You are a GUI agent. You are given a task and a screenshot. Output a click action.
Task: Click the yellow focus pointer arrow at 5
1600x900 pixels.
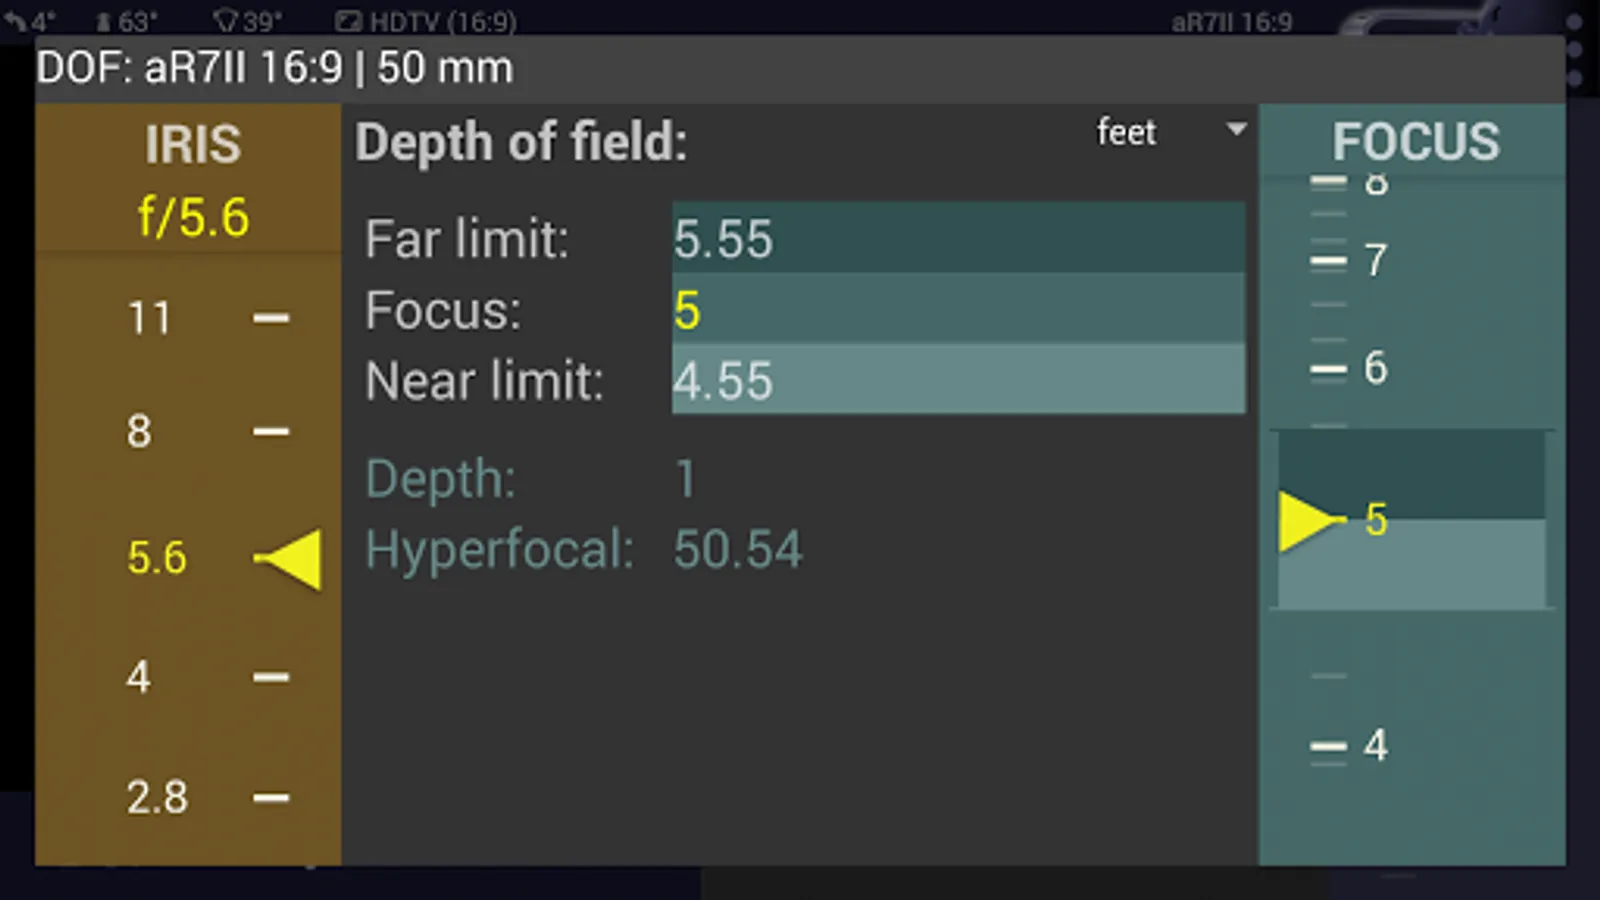[1306, 520]
